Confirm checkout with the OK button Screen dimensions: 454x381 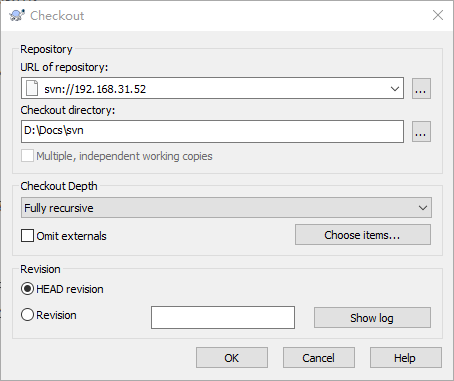click(x=232, y=358)
